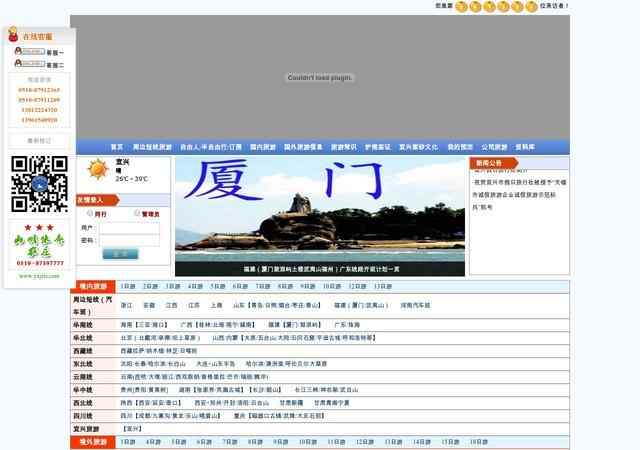Open the 【宜兴】 link in 宜兴旅游 row

coord(133,429)
